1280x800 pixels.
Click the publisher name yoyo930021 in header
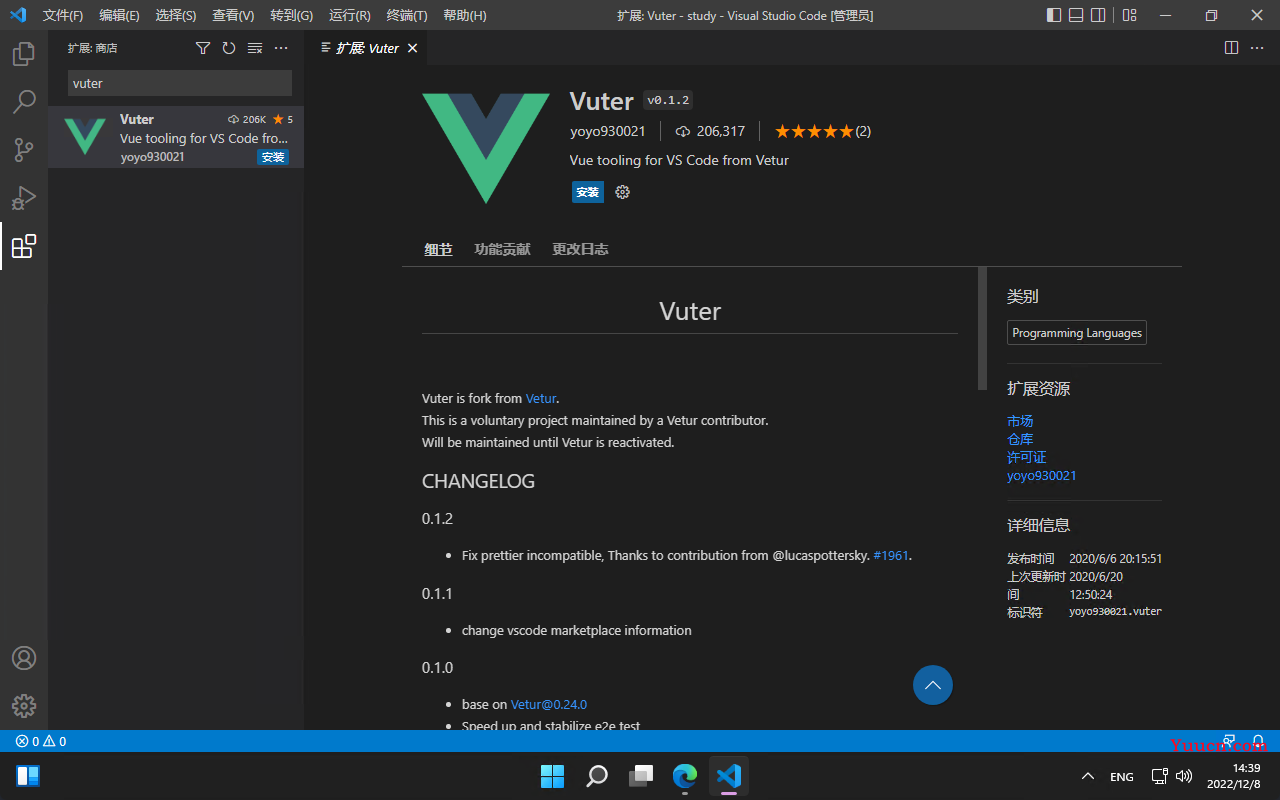coord(608,131)
